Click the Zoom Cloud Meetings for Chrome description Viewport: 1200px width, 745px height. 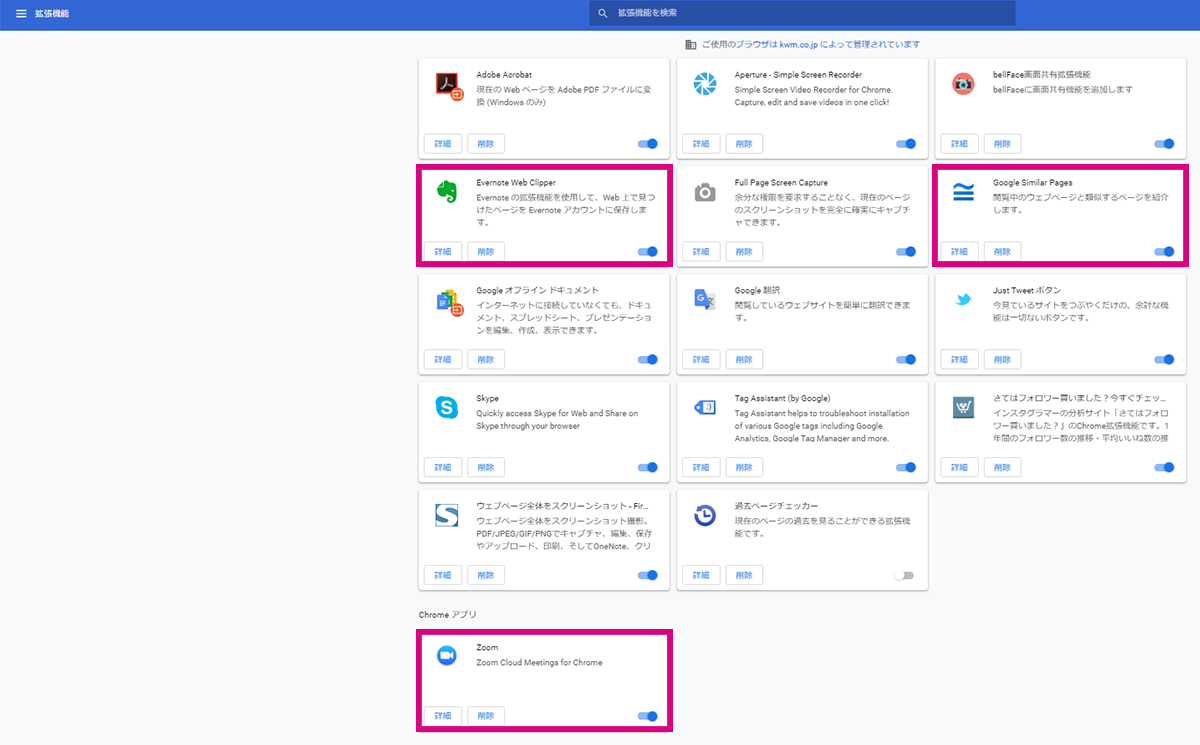(x=540, y=662)
